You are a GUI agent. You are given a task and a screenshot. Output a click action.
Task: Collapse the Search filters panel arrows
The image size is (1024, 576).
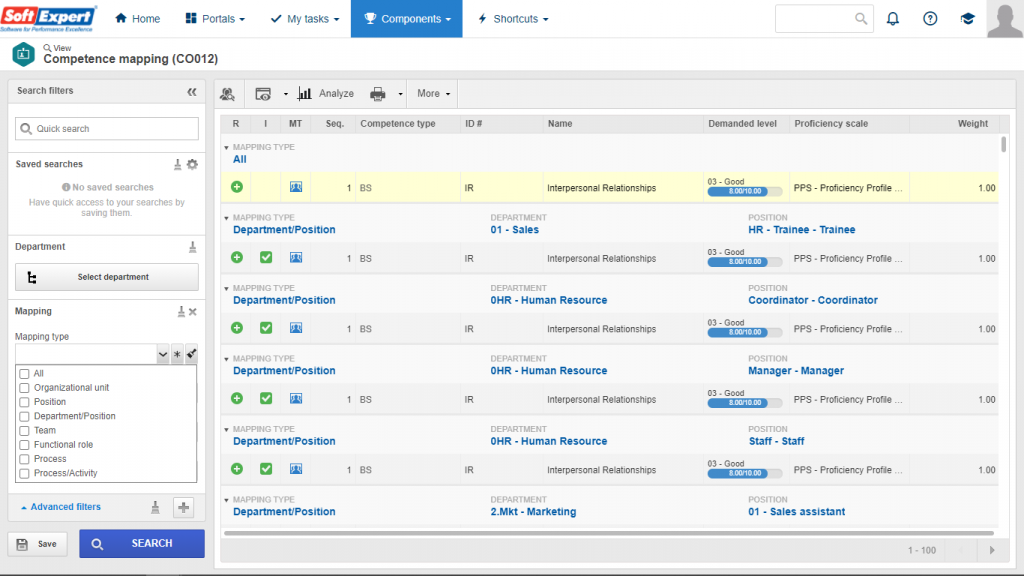191,91
